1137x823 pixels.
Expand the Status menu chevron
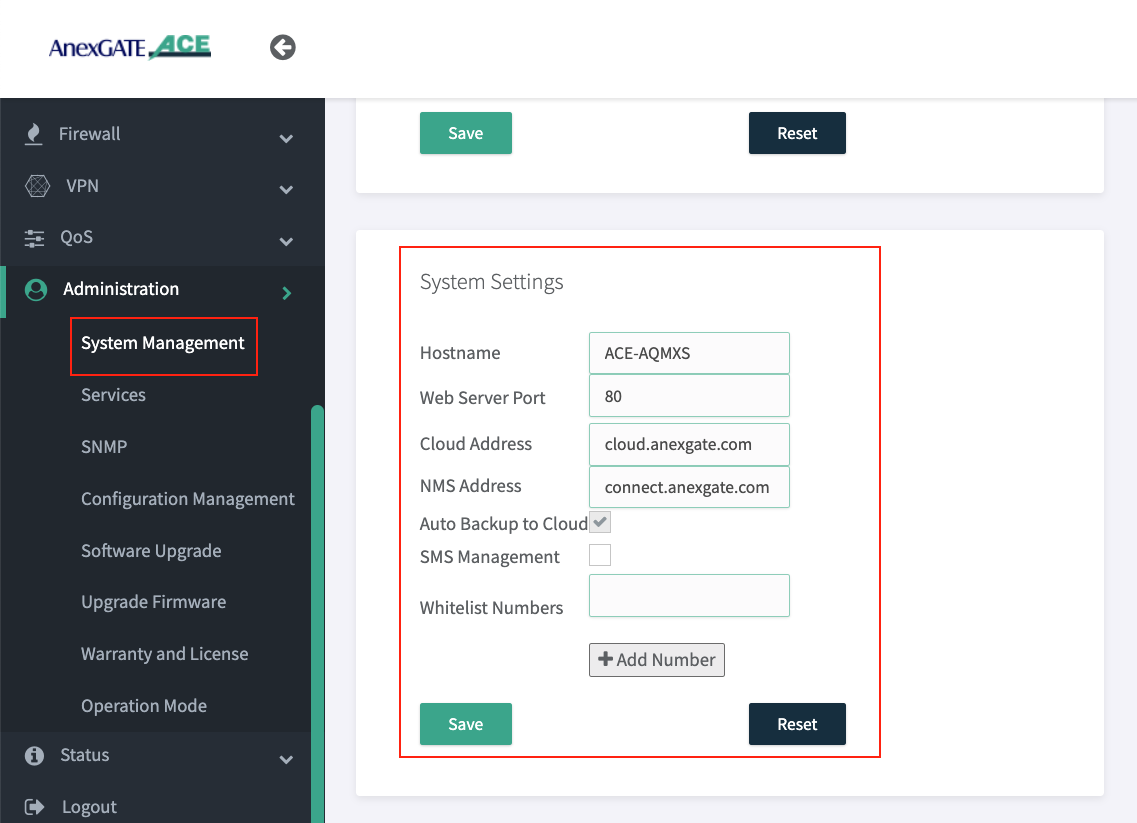coord(286,759)
